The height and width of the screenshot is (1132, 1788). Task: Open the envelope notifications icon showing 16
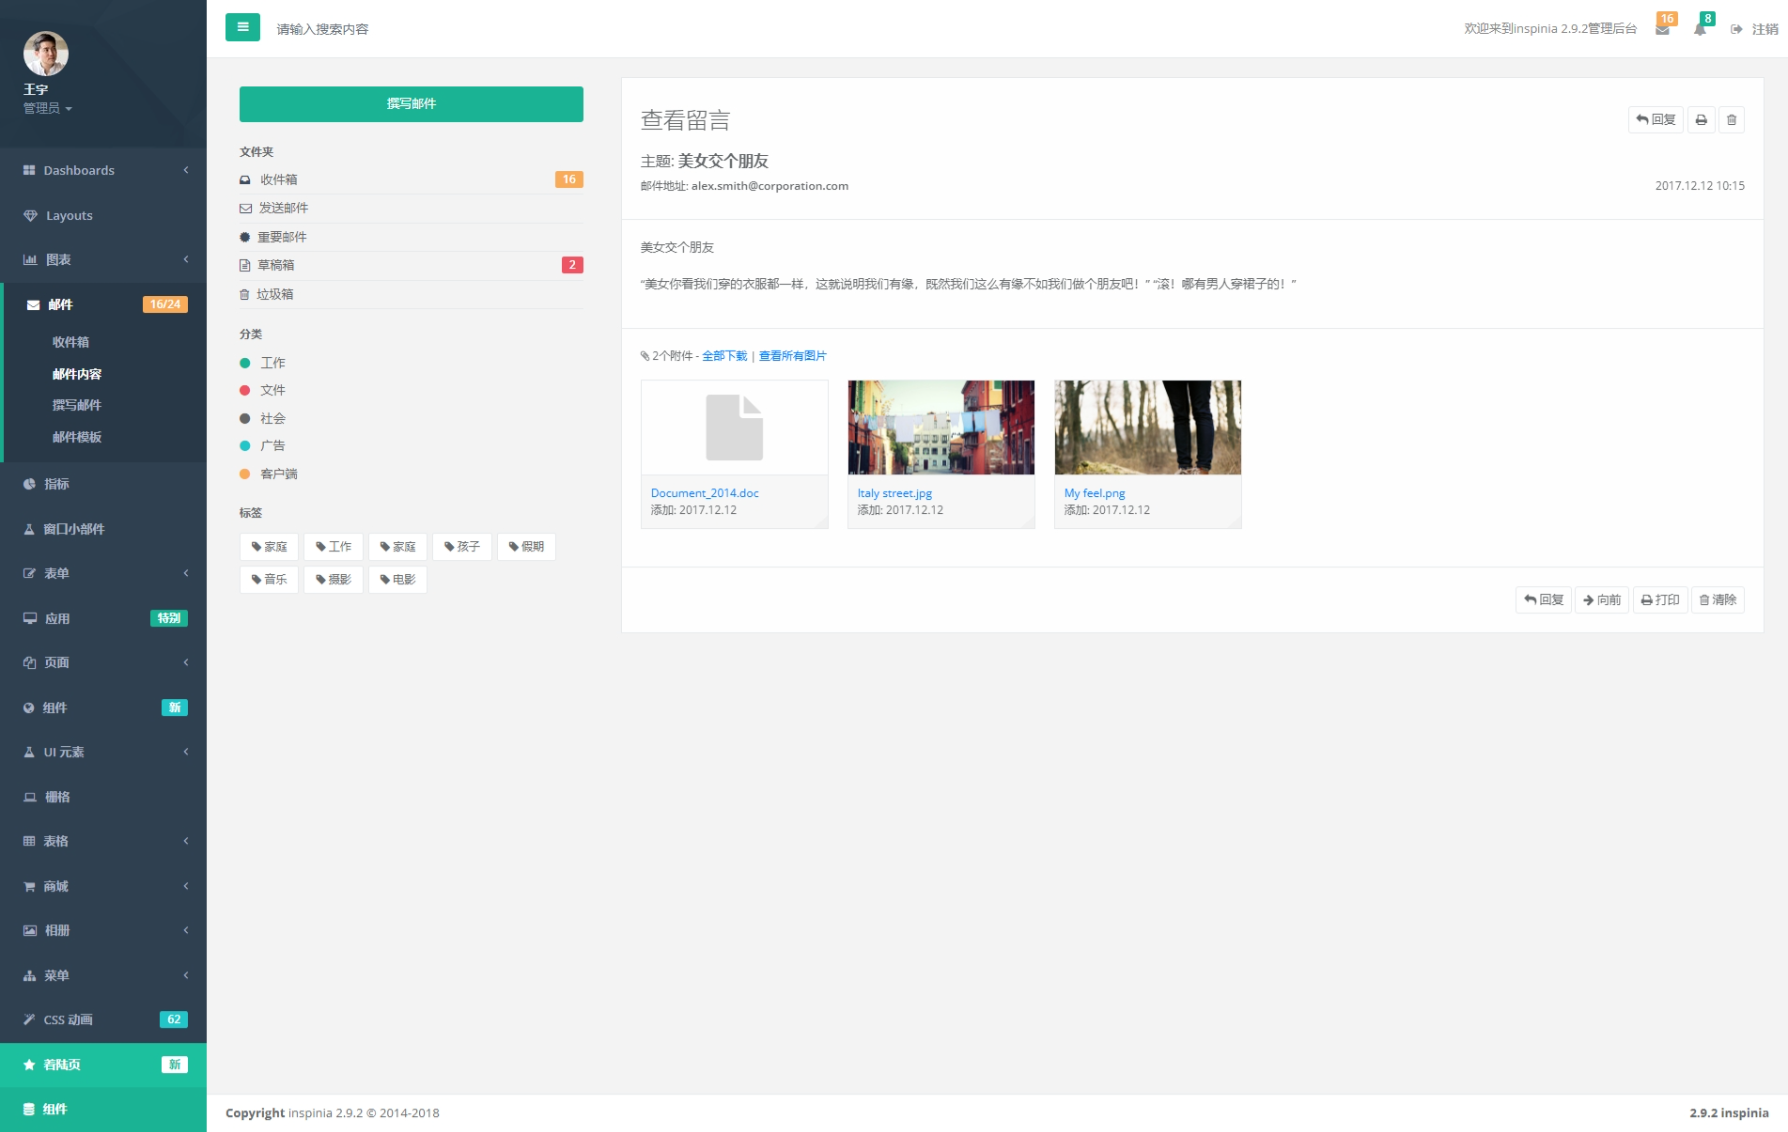(x=1663, y=29)
